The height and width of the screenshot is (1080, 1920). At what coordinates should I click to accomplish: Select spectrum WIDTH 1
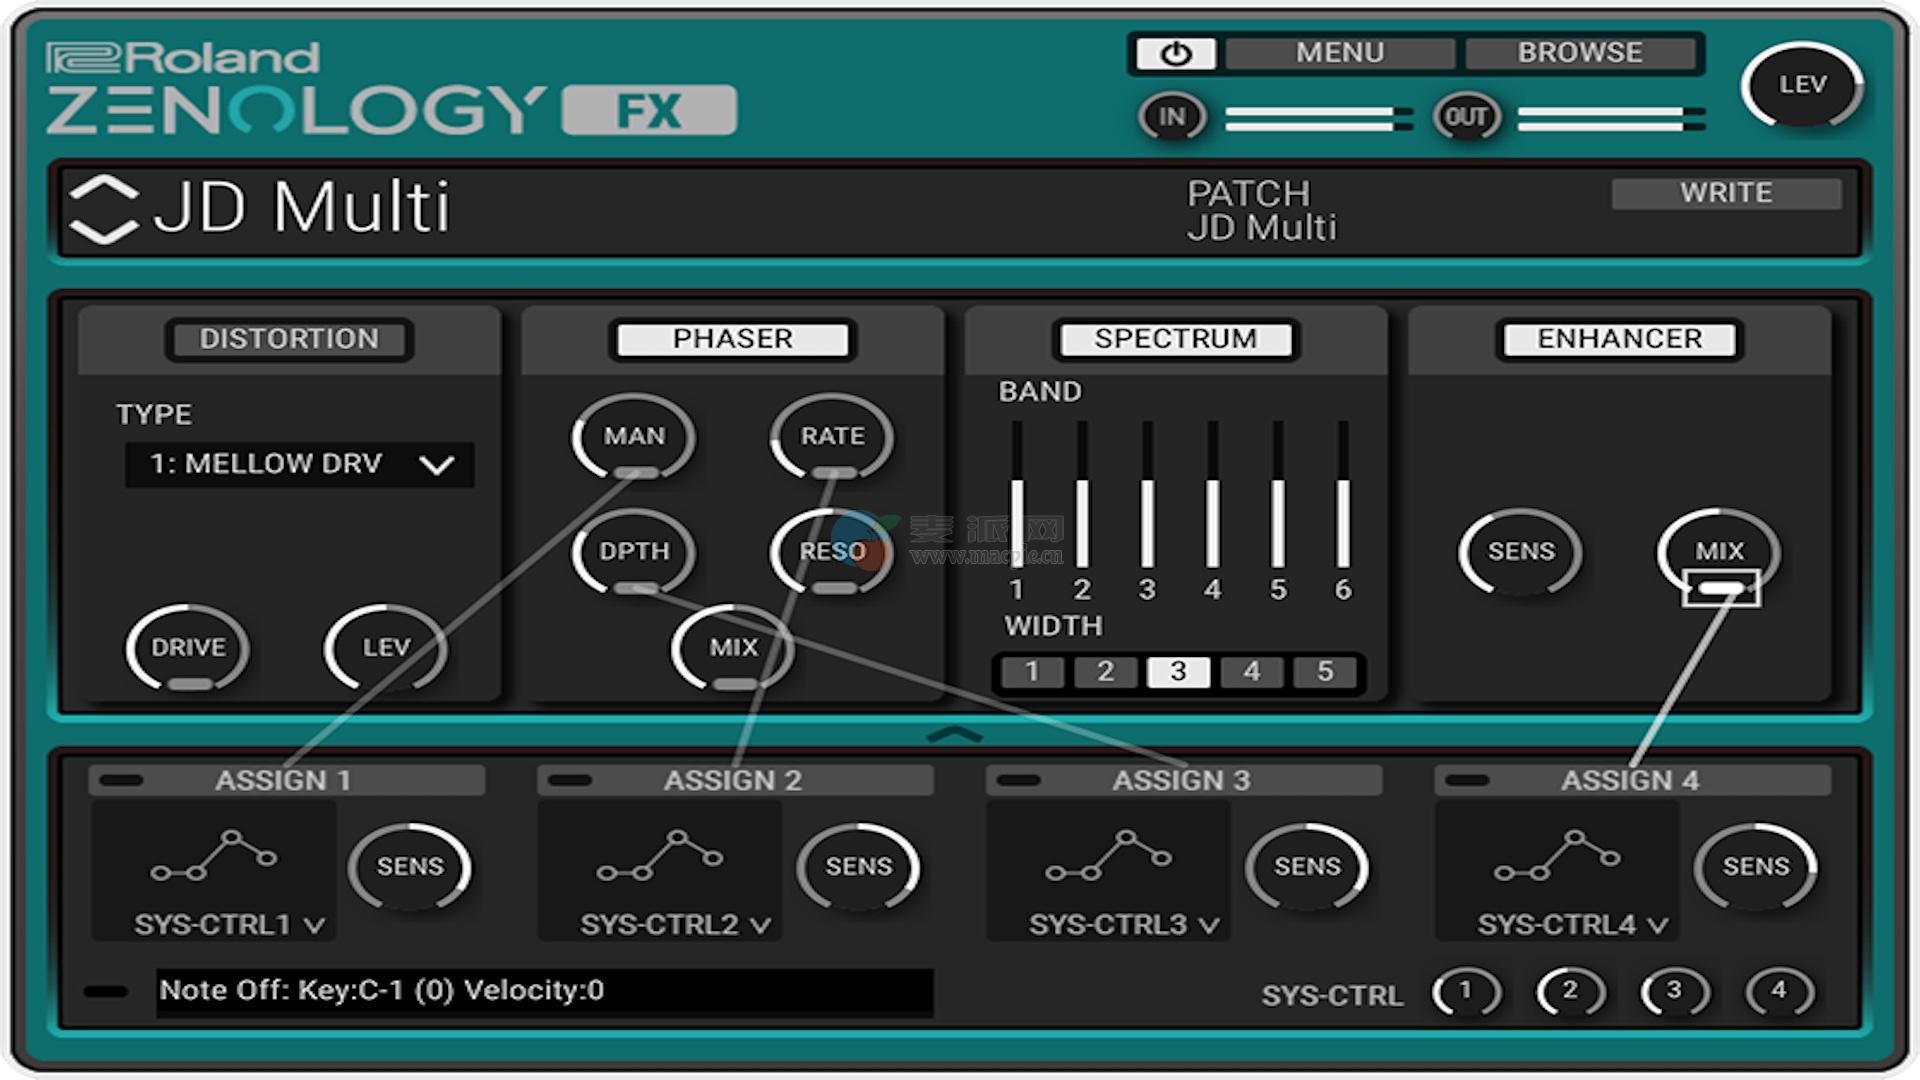click(1032, 672)
